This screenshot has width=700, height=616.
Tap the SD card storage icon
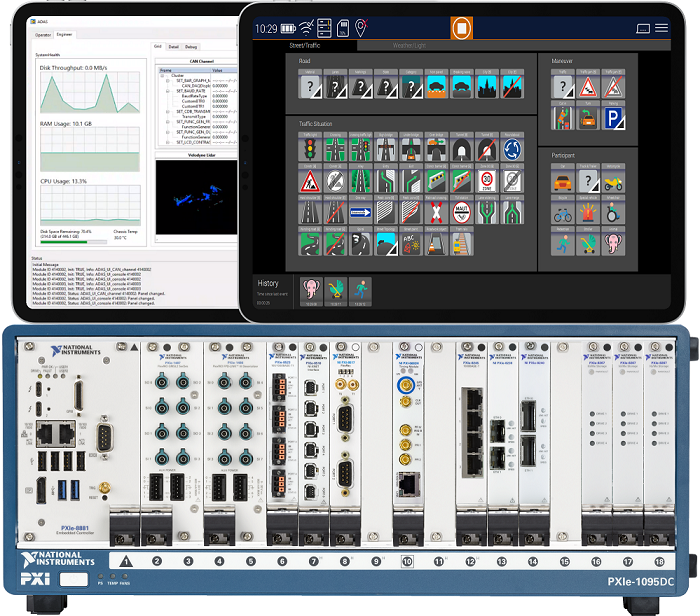[x=343, y=28]
